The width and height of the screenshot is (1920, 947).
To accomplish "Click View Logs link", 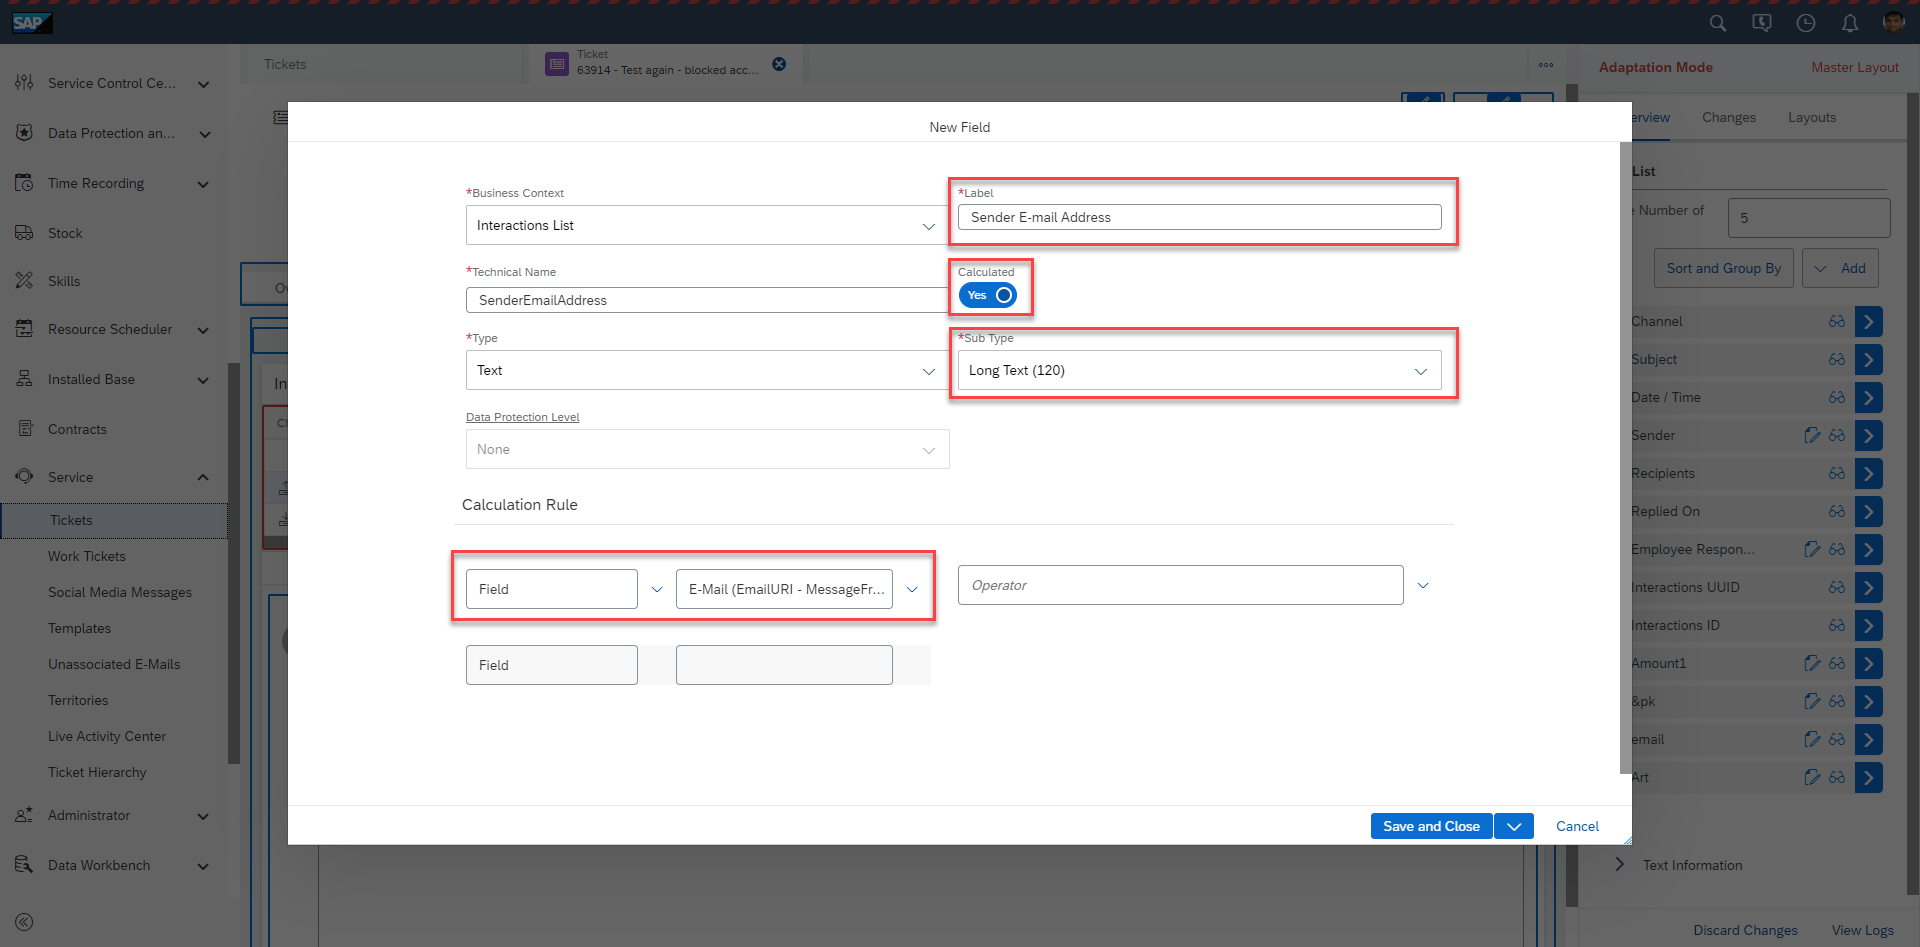I will [x=1862, y=930].
